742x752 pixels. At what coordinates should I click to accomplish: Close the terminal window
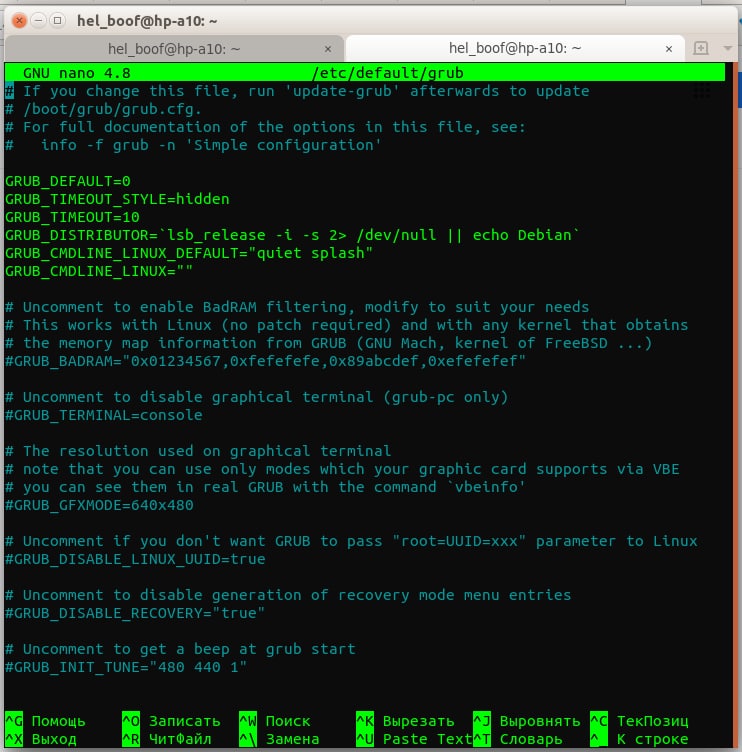(19, 21)
